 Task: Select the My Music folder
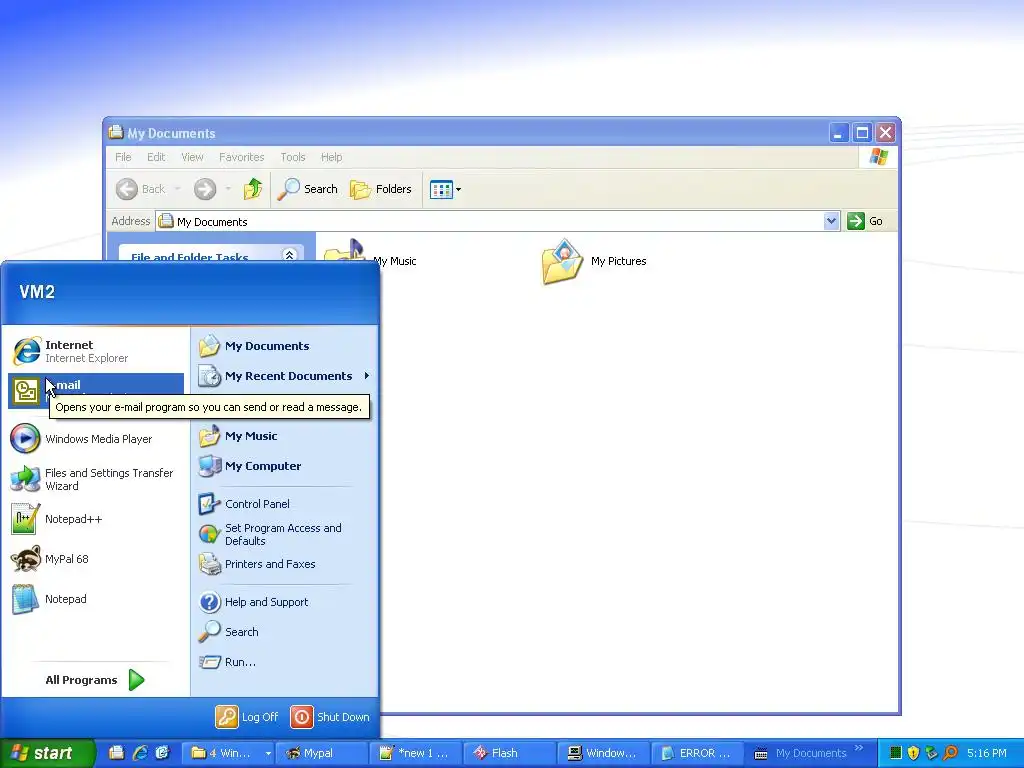pyautogui.click(x=394, y=261)
